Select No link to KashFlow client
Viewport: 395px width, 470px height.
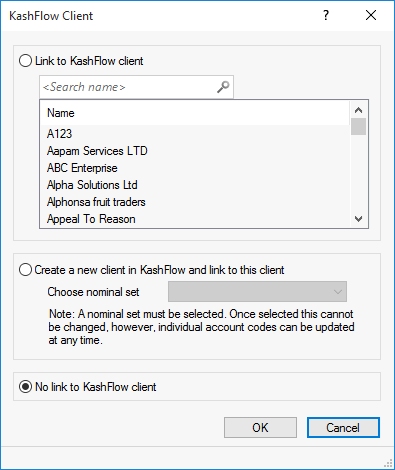pos(25,387)
